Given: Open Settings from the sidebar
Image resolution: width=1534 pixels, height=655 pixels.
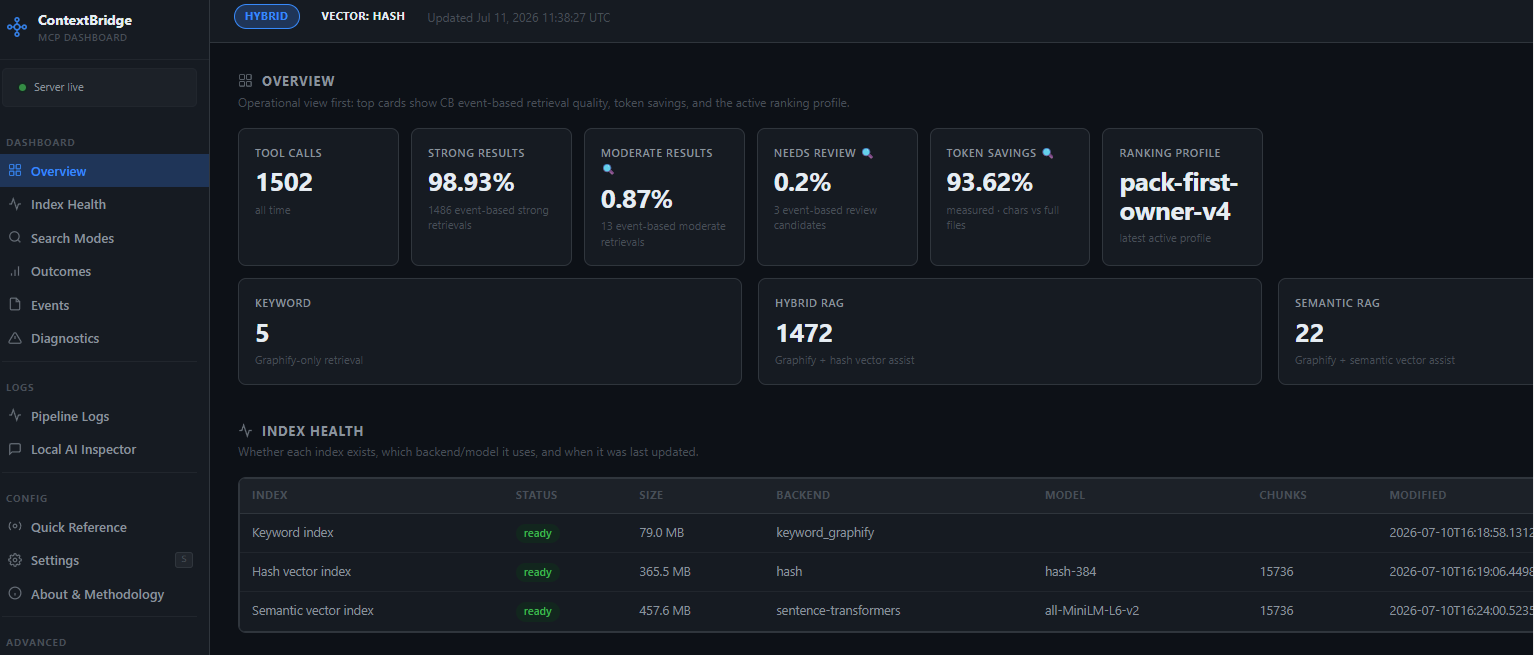Looking at the screenshot, I should (x=104, y=560).
